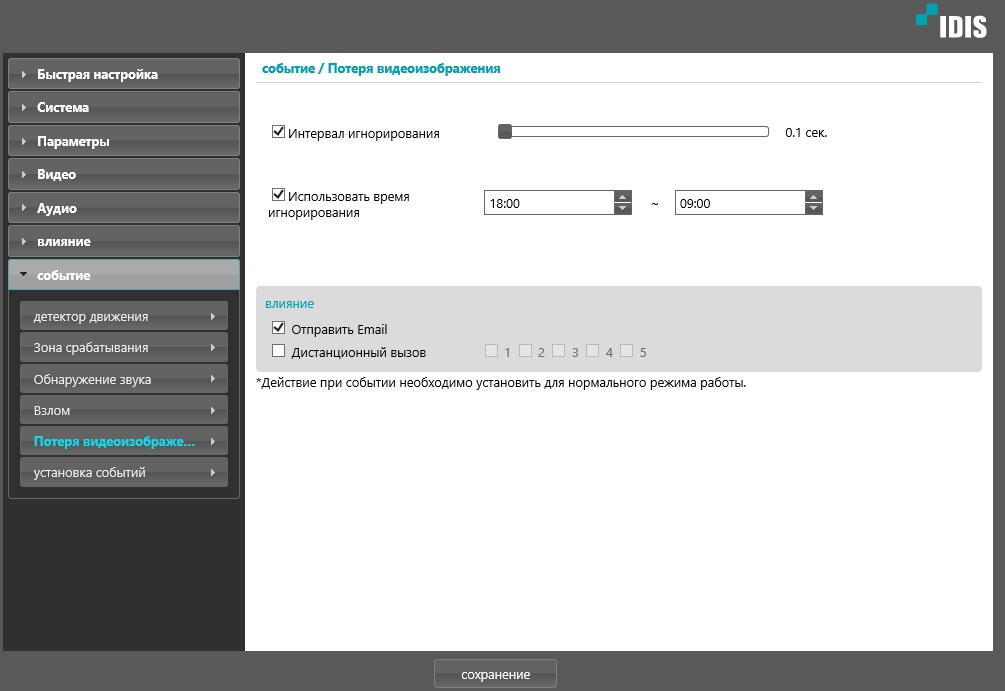Click the 09:00 end time field
The height and width of the screenshot is (691, 1005).
pos(740,203)
